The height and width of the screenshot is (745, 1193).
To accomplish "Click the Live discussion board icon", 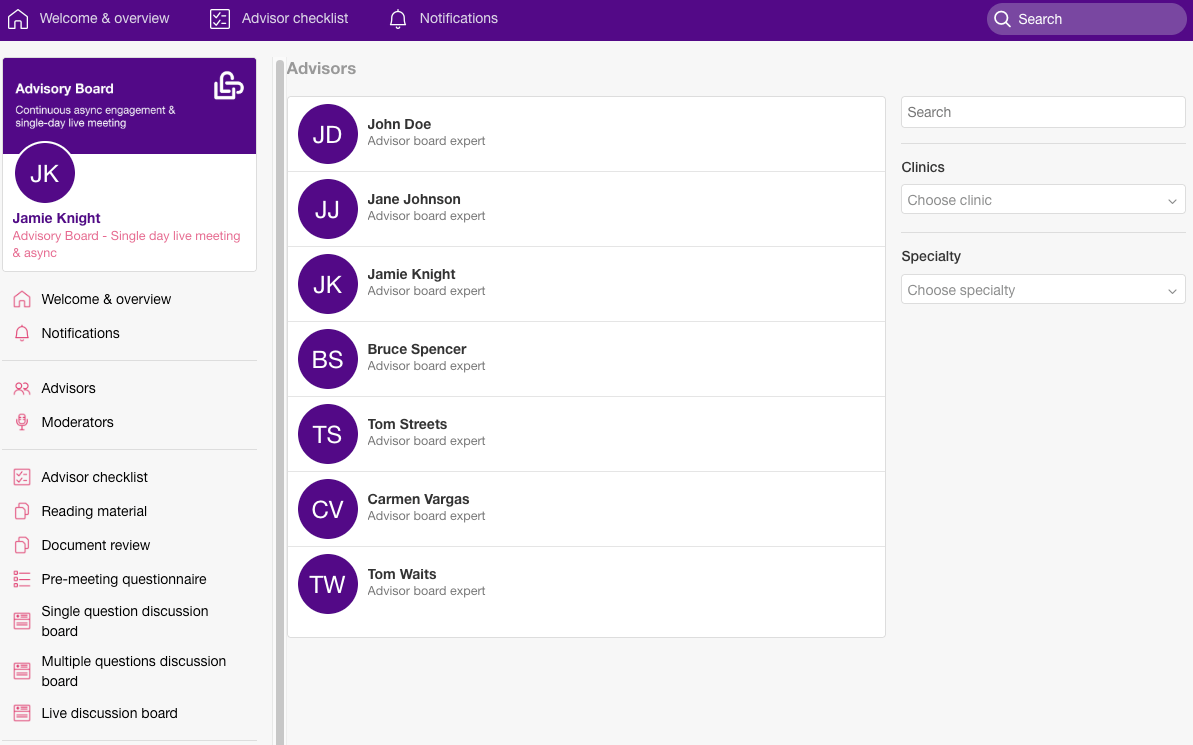I will pyautogui.click(x=22, y=713).
